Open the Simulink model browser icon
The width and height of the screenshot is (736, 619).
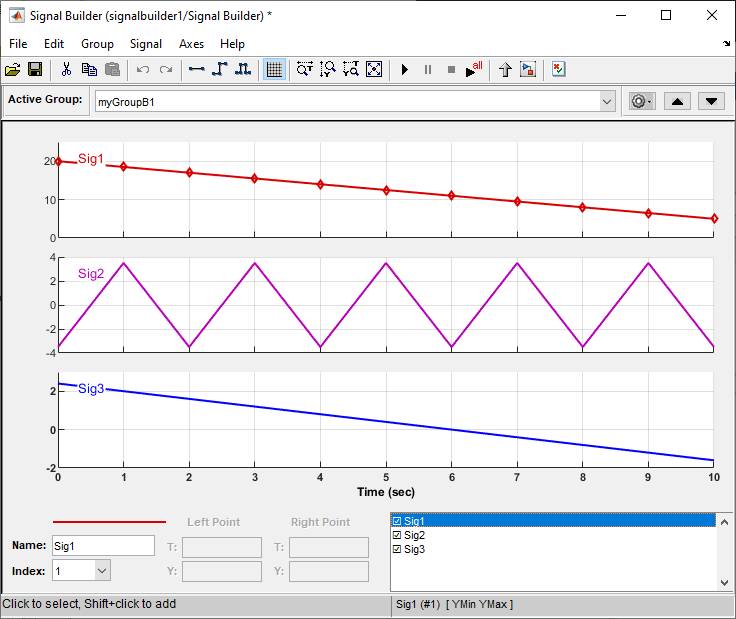coord(528,69)
